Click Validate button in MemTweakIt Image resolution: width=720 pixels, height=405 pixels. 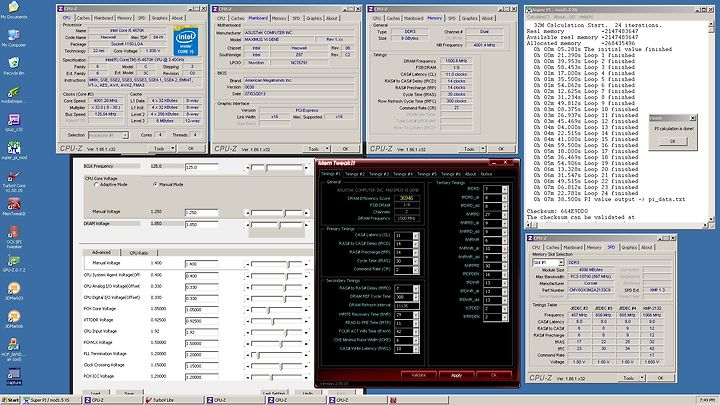pos(418,375)
